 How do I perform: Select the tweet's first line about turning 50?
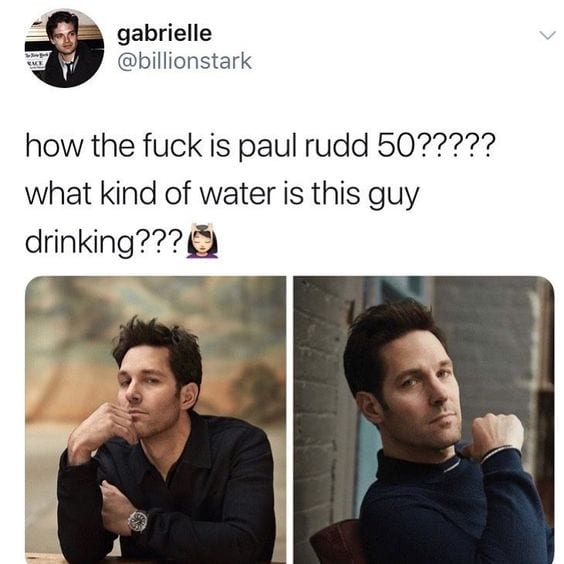click(x=260, y=146)
